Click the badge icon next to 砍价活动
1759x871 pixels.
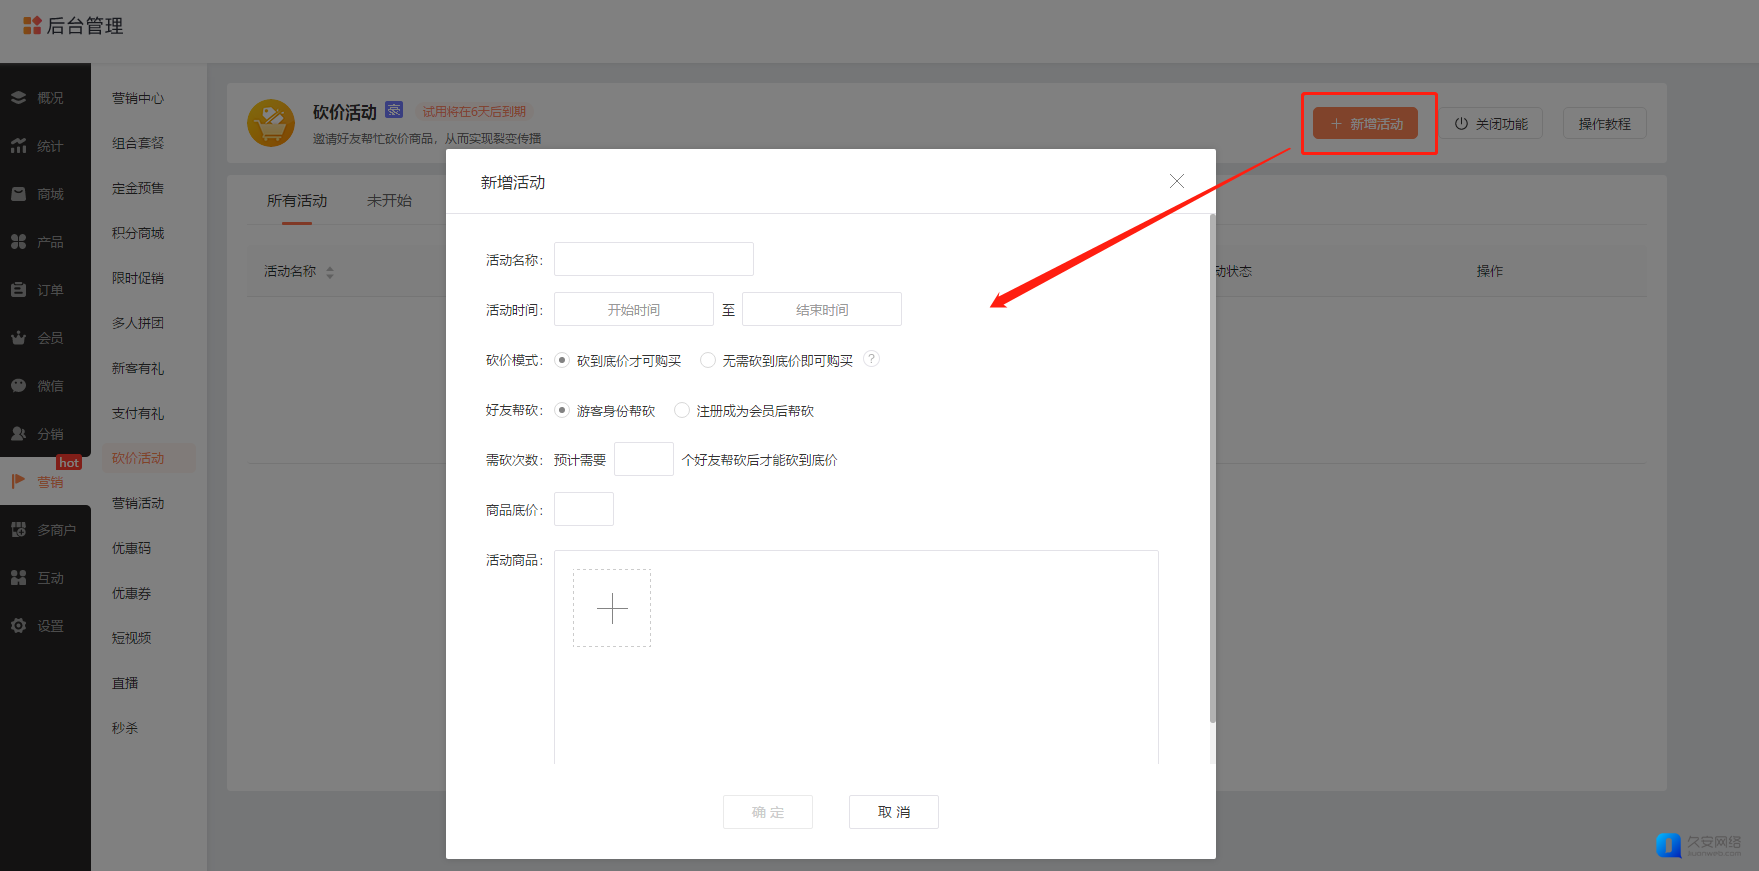pyautogui.click(x=394, y=109)
